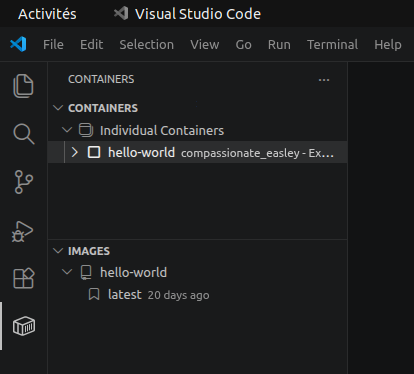The height and width of the screenshot is (374, 414).
Task: Open the Explorer view icon
Action: [x=23, y=86]
